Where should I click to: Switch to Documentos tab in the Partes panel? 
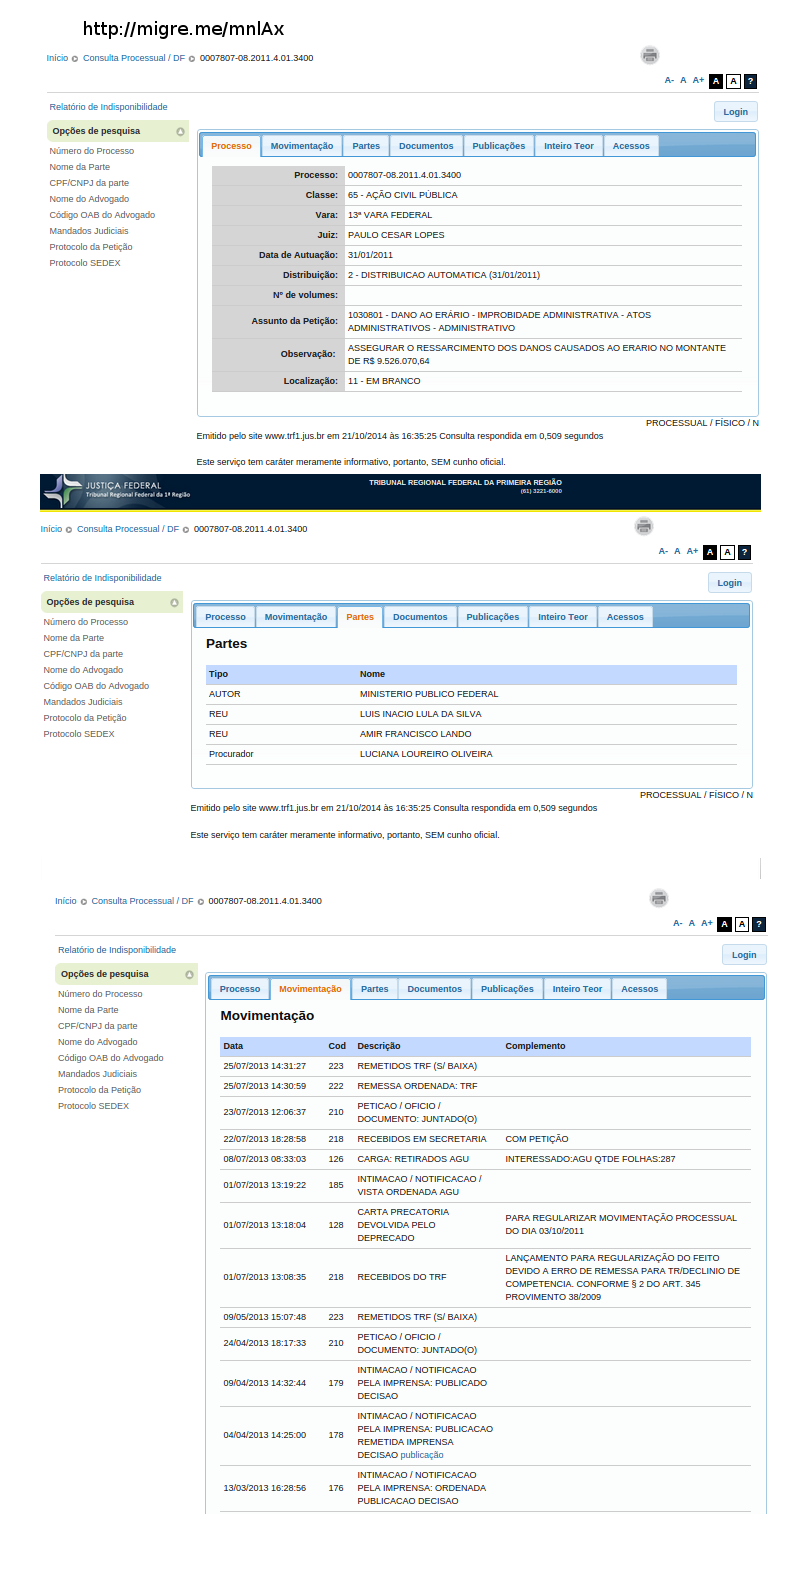(420, 617)
